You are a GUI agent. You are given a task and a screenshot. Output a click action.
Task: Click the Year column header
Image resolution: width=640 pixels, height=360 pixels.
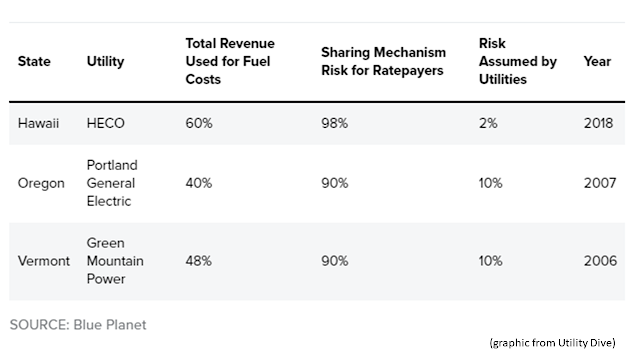tap(597, 61)
